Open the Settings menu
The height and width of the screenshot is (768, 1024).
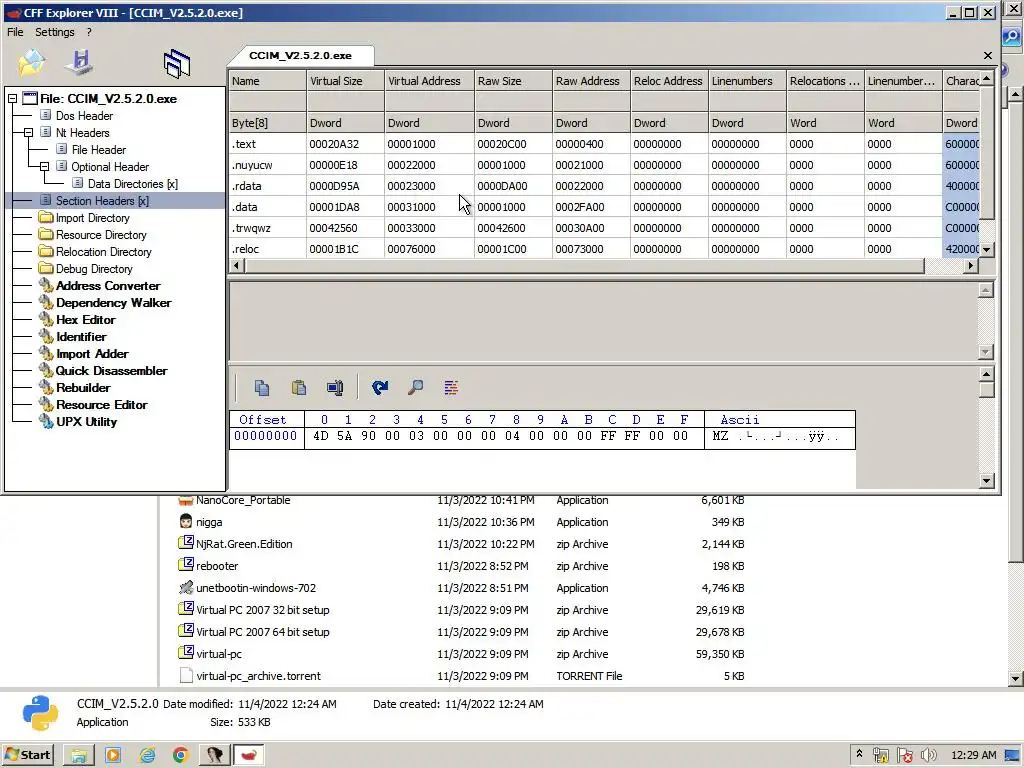[55, 32]
